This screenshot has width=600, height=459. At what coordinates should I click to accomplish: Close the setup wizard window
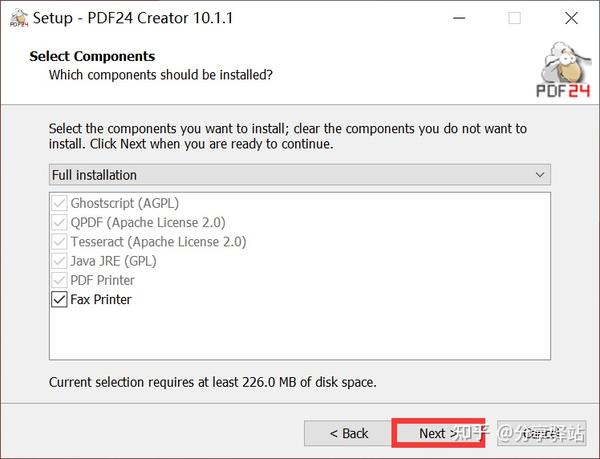[x=572, y=18]
